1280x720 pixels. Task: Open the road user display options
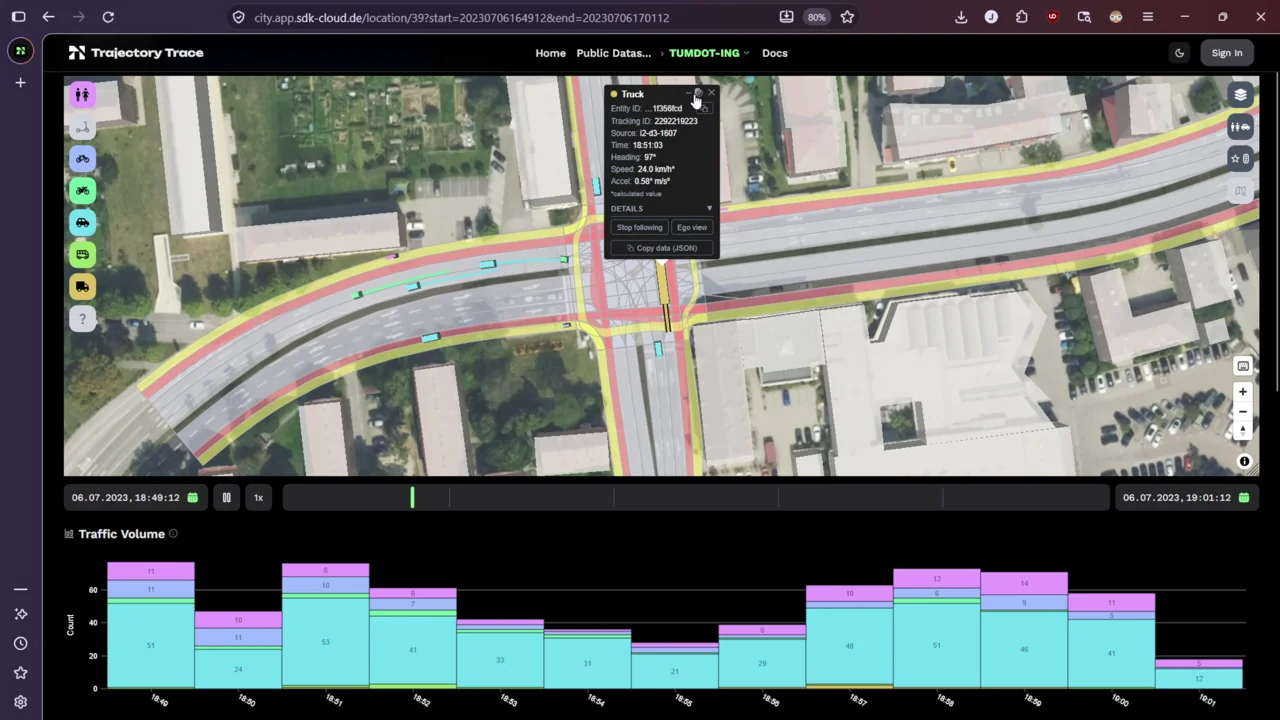point(1241,127)
